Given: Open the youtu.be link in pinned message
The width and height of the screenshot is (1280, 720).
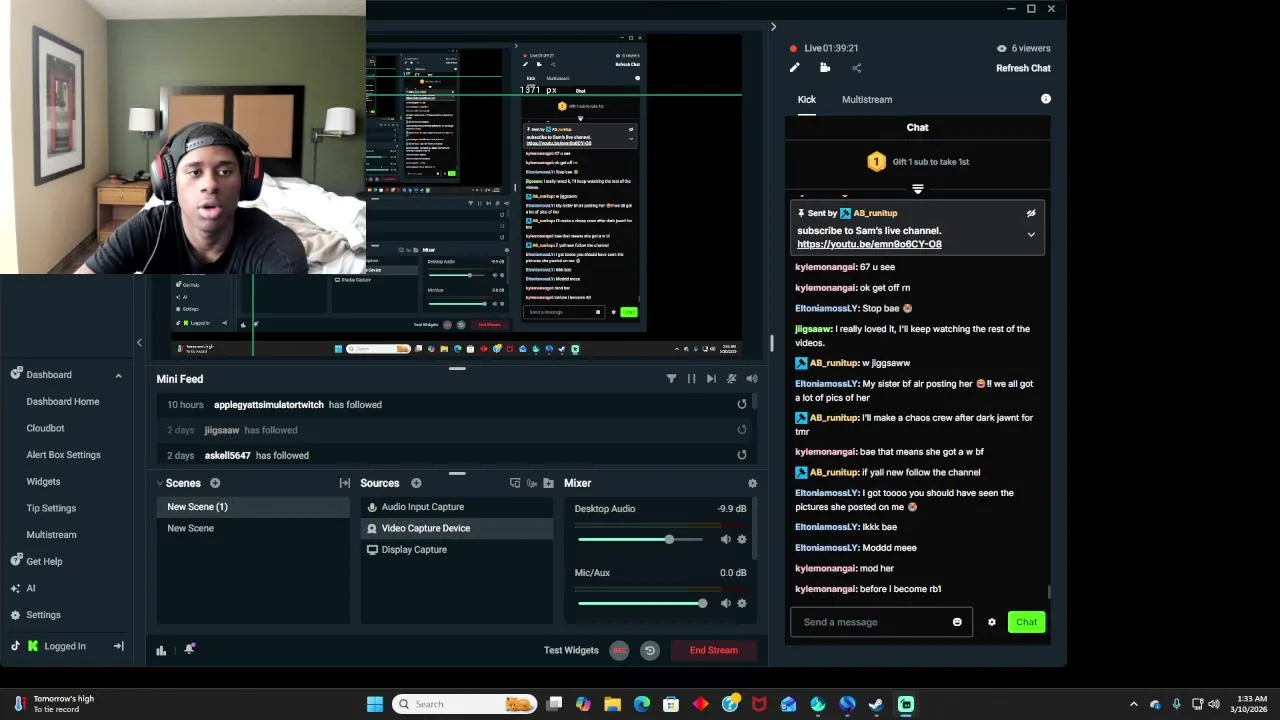Looking at the screenshot, I should [869, 244].
